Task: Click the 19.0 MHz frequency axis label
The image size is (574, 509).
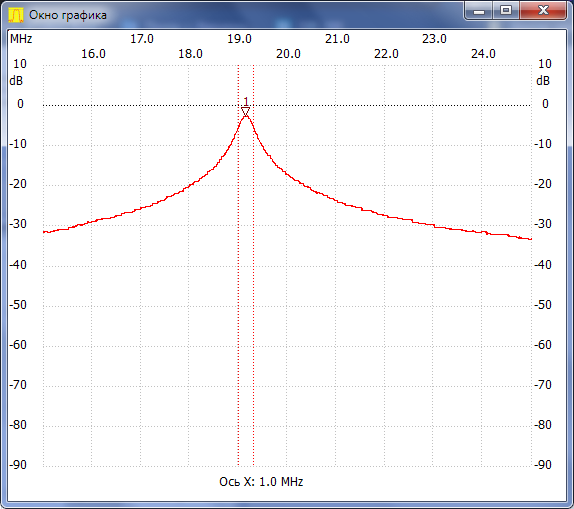Action: click(239, 39)
